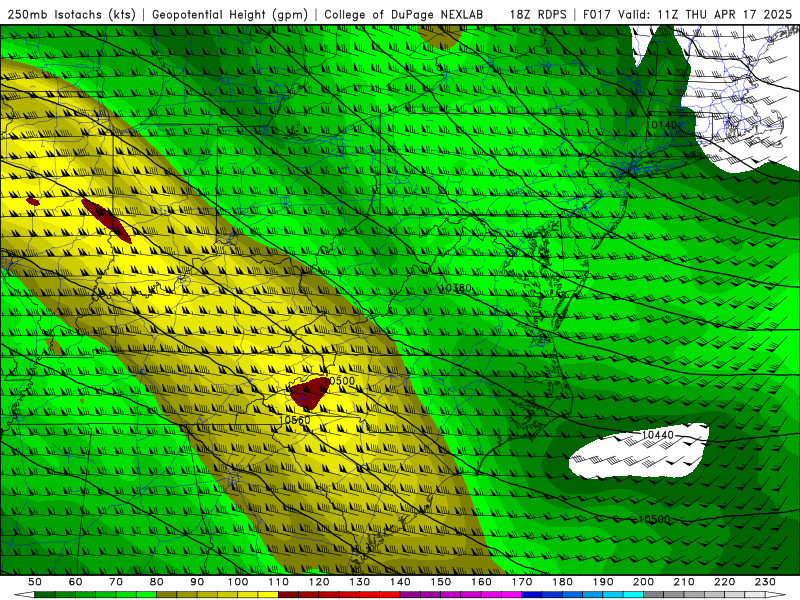Click the 110 value on the color scale
This screenshot has height=600, width=800.
pos(279,582)
